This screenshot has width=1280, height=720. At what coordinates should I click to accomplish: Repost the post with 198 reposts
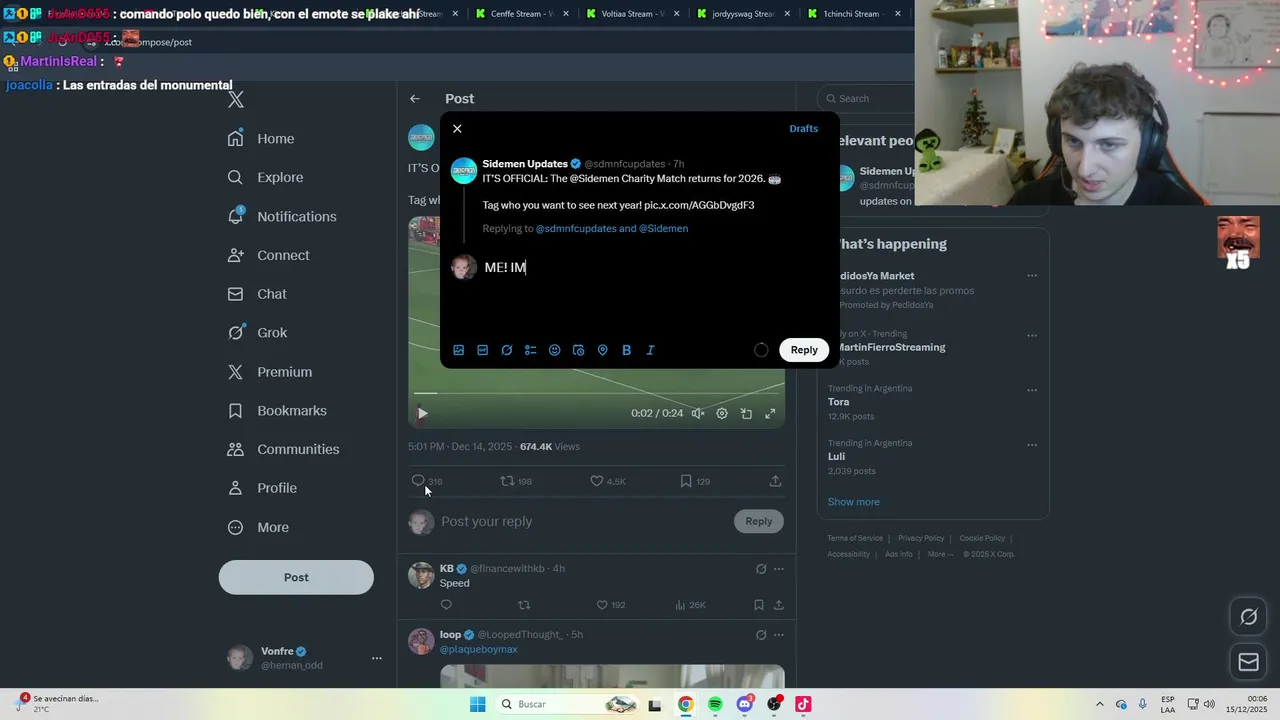click(x=507, y=481)
